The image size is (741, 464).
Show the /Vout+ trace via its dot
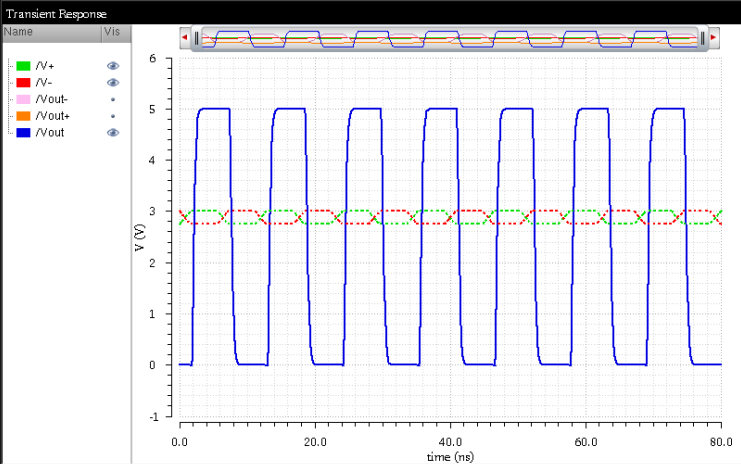point(113,116)
